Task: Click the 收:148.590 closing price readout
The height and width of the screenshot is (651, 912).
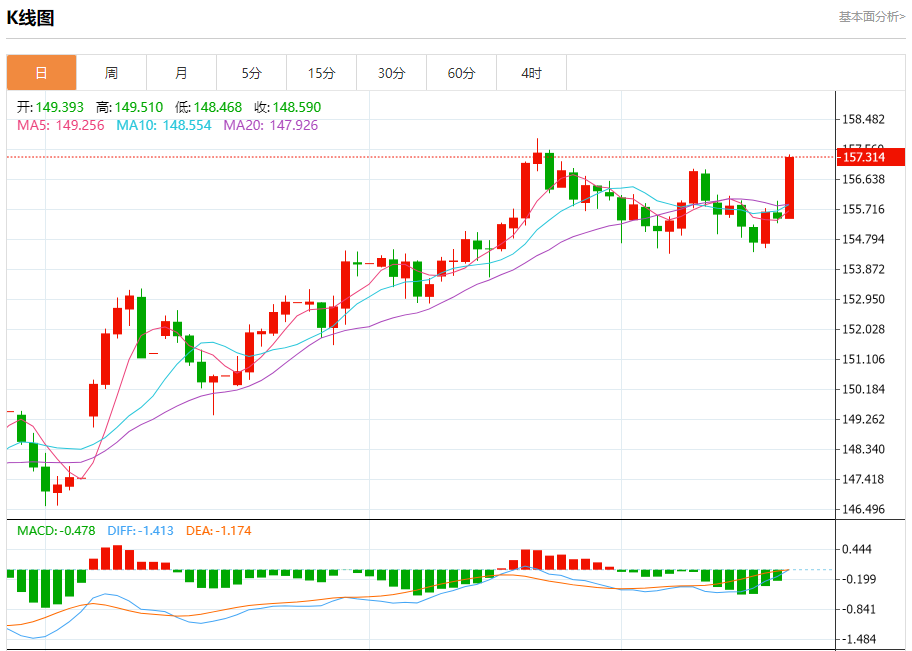Action: (287, 107)
